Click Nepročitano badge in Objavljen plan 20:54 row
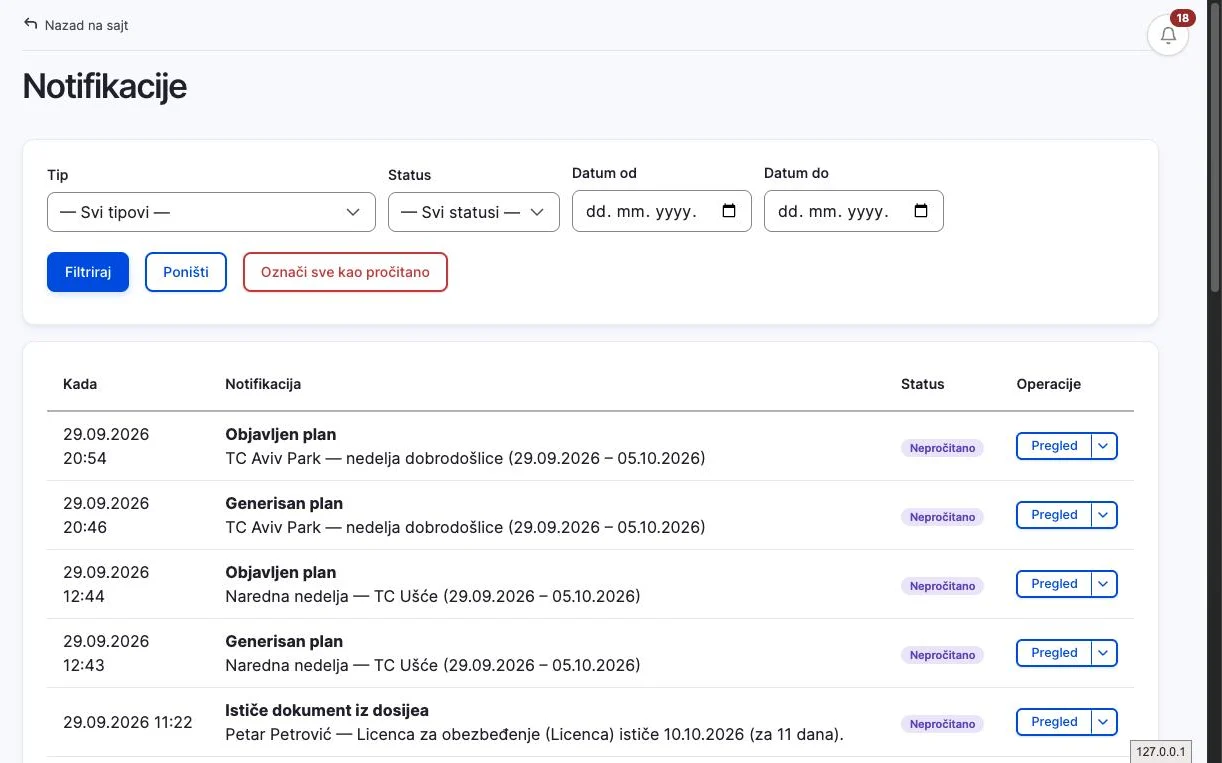 pos(943,449)
